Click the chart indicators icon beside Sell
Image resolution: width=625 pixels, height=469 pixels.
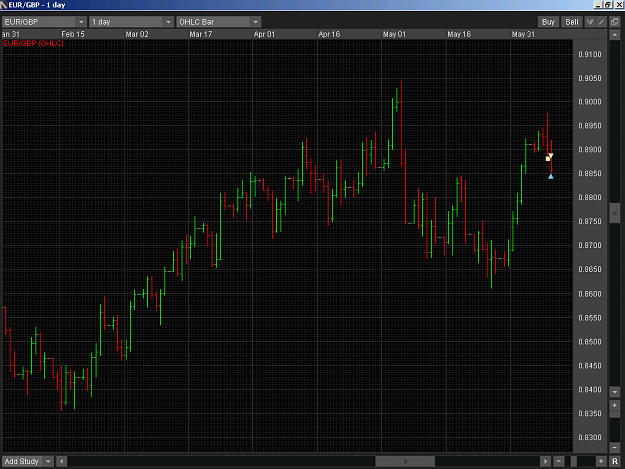point(590,22)
